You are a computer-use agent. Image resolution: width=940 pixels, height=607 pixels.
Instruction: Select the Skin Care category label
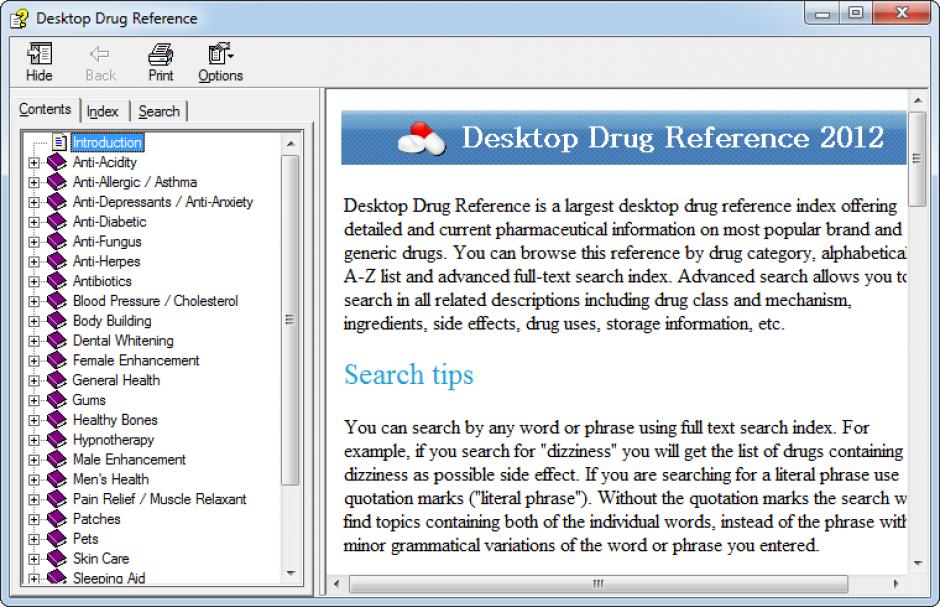[101, 558]
